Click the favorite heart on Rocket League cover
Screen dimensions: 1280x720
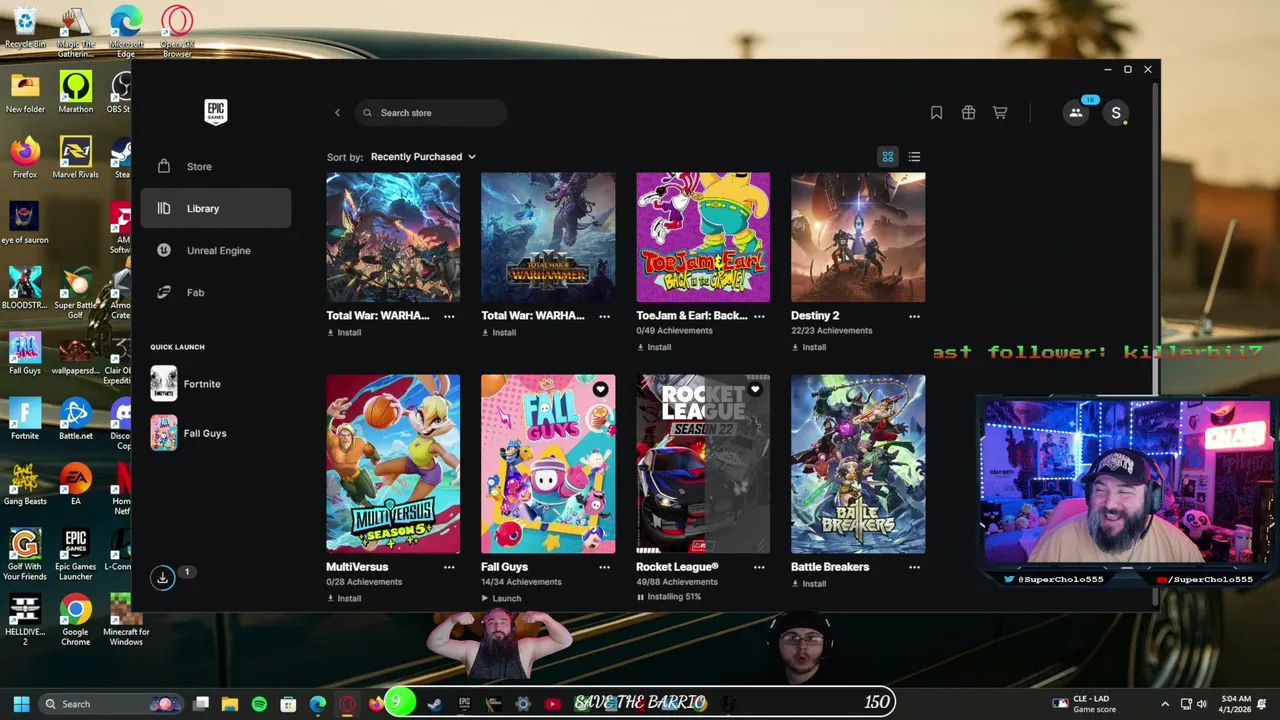pos(755,390)
